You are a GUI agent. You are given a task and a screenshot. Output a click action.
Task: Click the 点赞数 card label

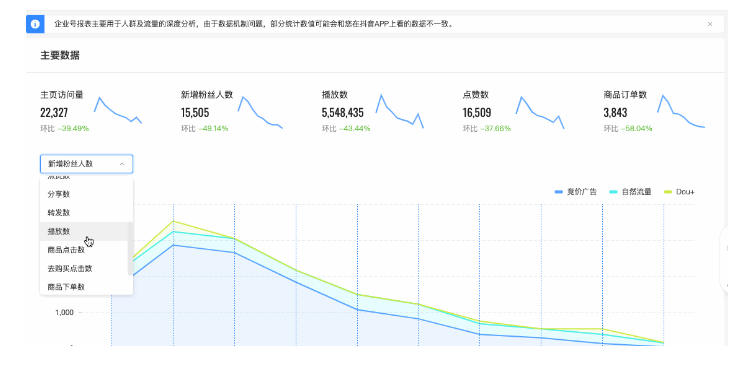point(475,95)
